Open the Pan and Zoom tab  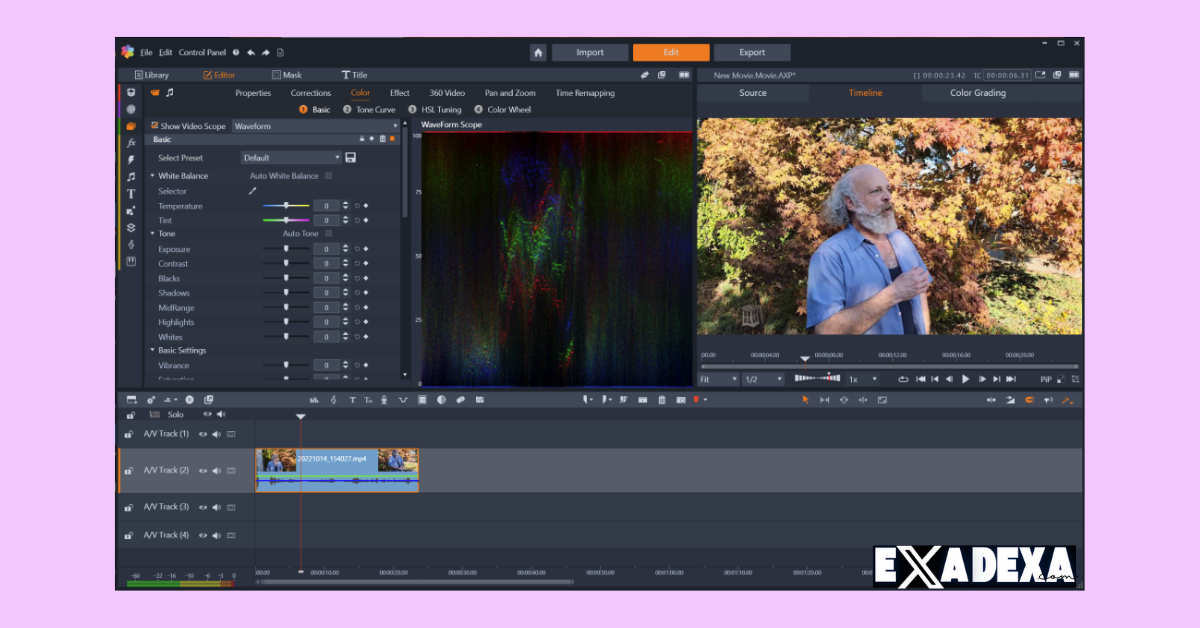[x=510, y=93]
